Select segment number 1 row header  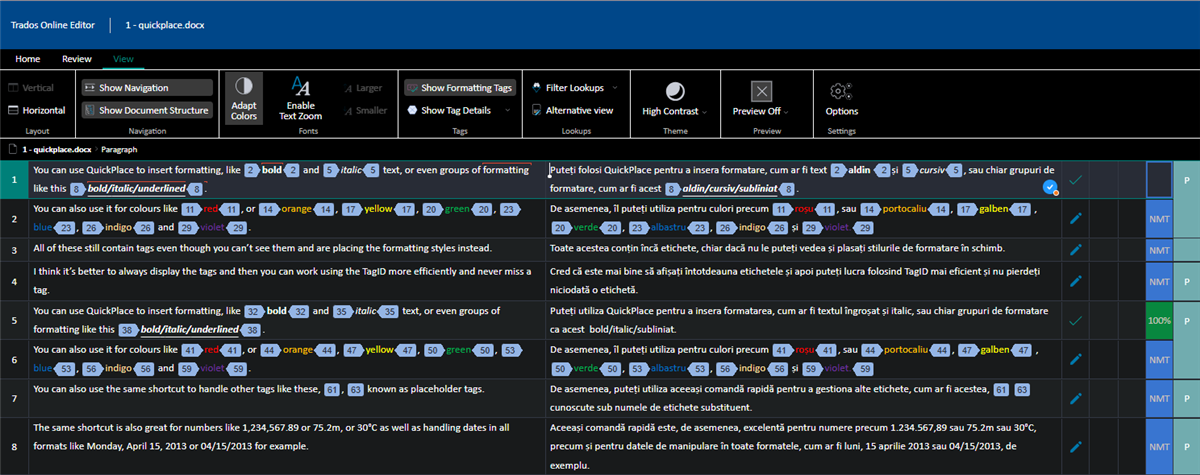coord(14,180)
